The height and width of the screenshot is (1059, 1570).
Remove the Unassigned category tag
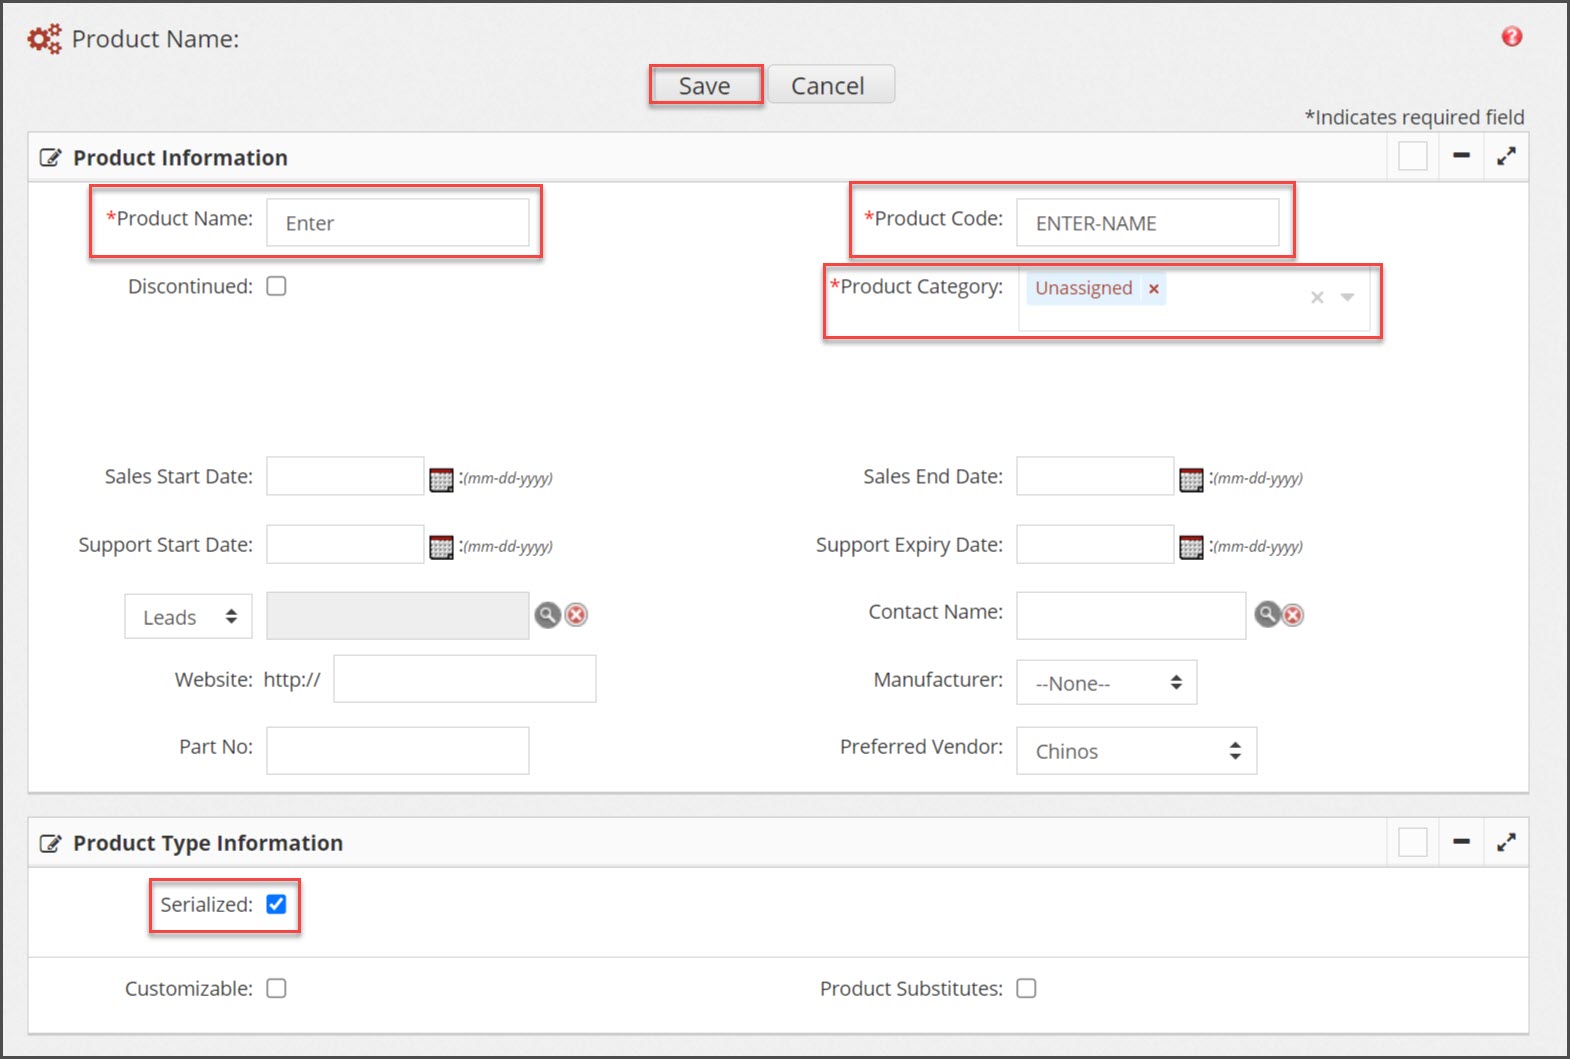point(1153,289)
